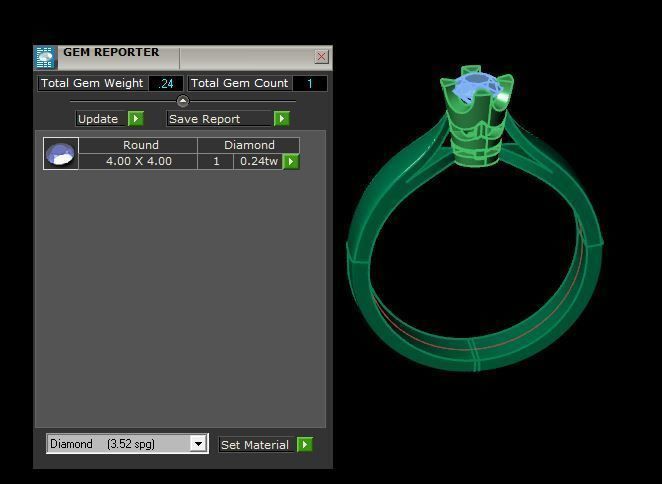Select the blue gemstone on the ring model
This screenshot has height=484, width=662.
click(476, 87)
